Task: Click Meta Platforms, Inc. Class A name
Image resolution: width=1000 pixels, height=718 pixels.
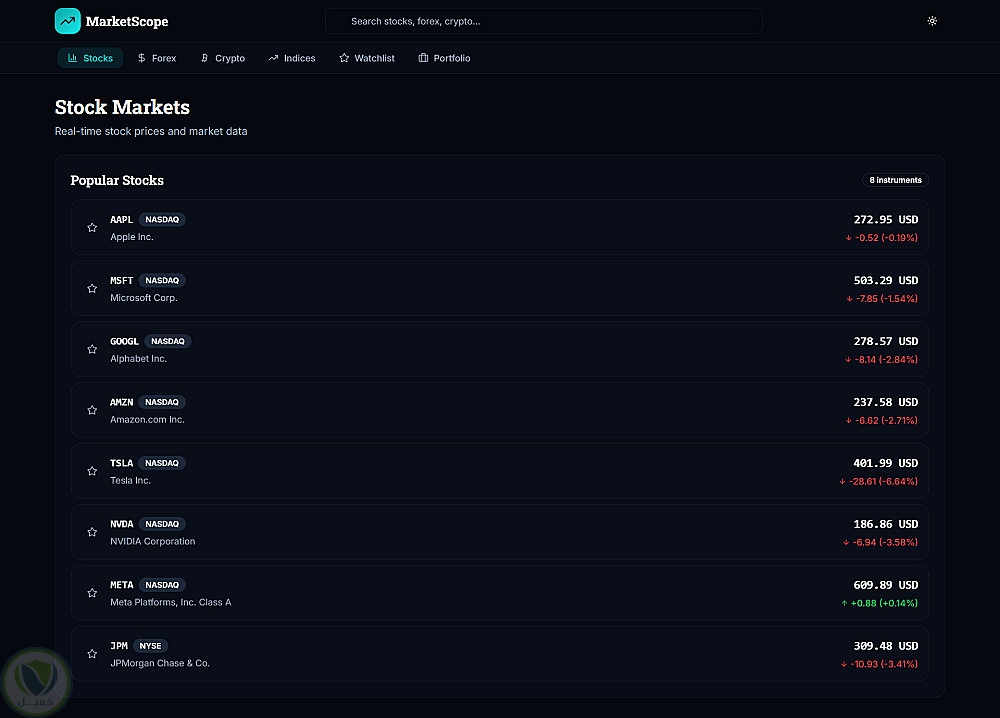Action: pos(170,602)
